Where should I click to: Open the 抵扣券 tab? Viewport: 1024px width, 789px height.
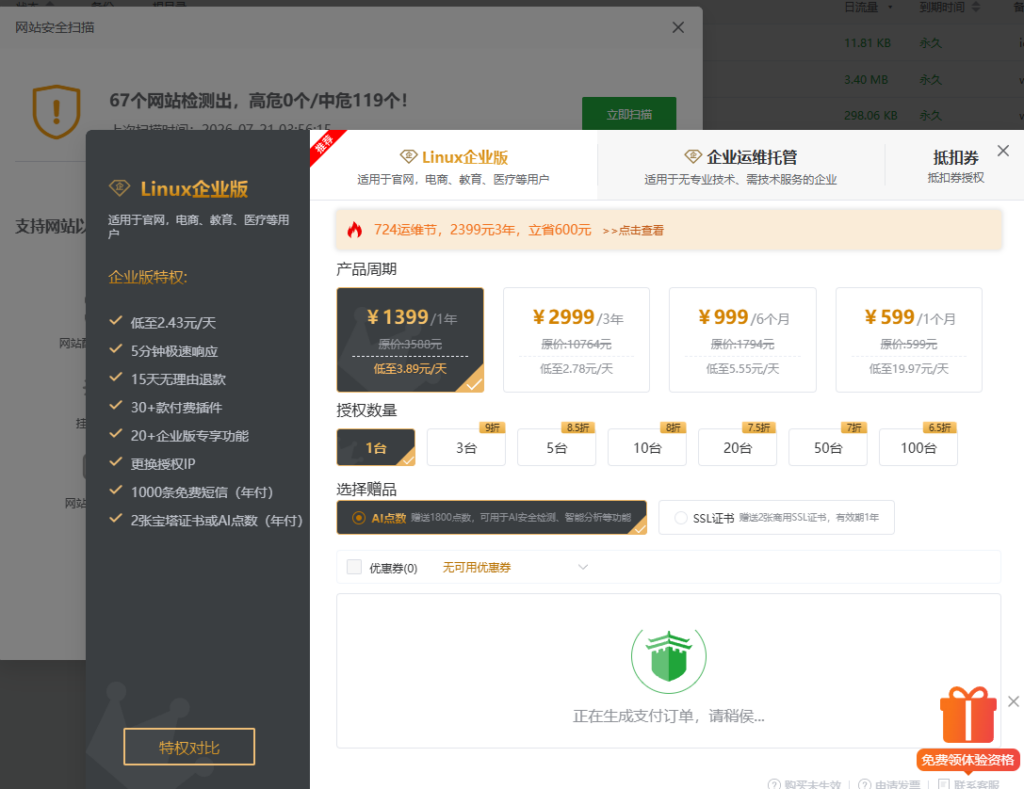coord(955,166)
